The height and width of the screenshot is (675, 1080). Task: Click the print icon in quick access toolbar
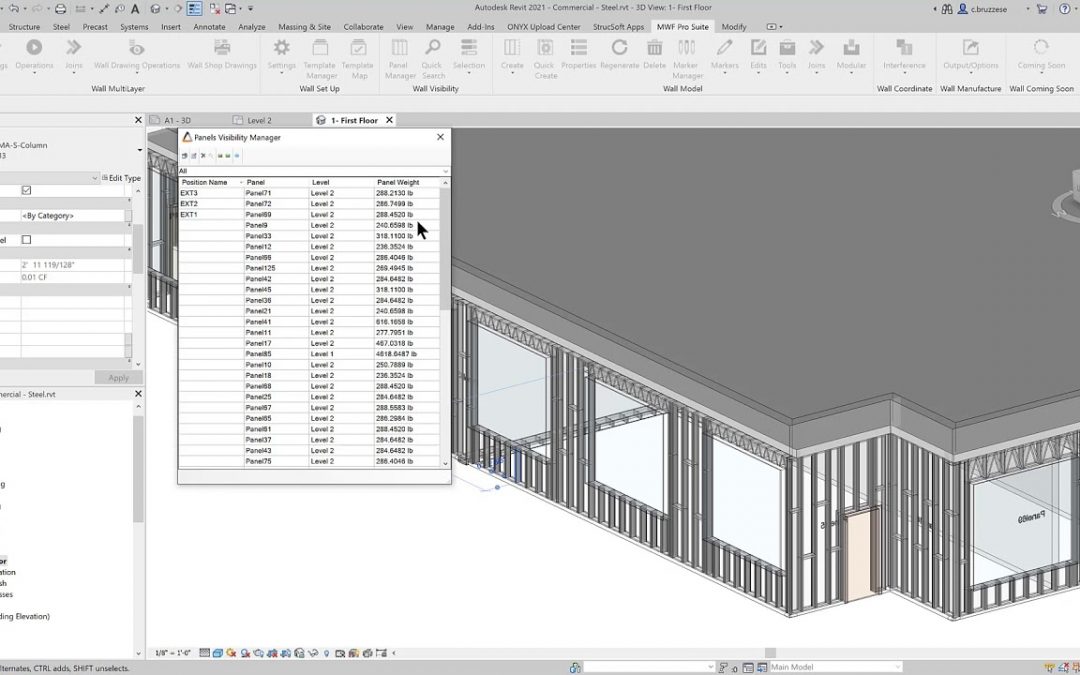coord(61,8)
